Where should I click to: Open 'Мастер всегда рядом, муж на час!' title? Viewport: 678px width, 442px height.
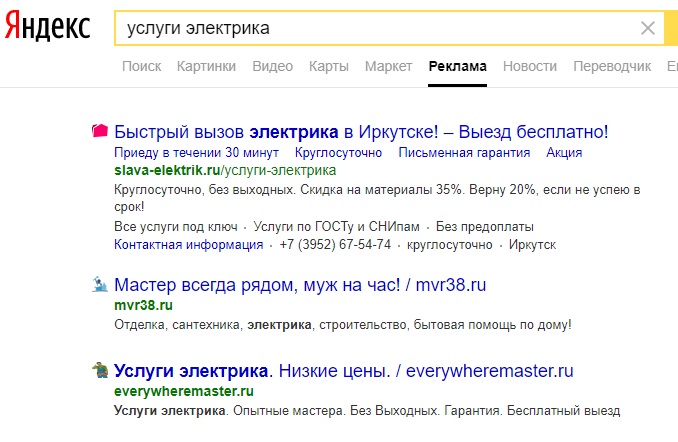pyautogui.click(x=300, y=285)
